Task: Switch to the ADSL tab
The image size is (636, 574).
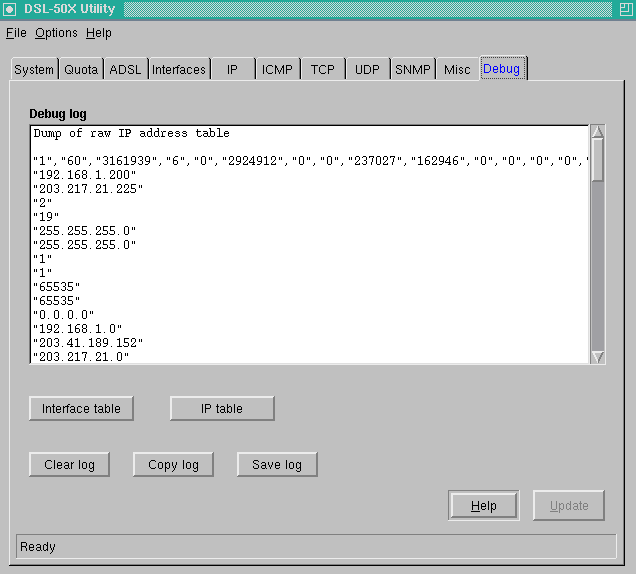Action: pos(125,69)
